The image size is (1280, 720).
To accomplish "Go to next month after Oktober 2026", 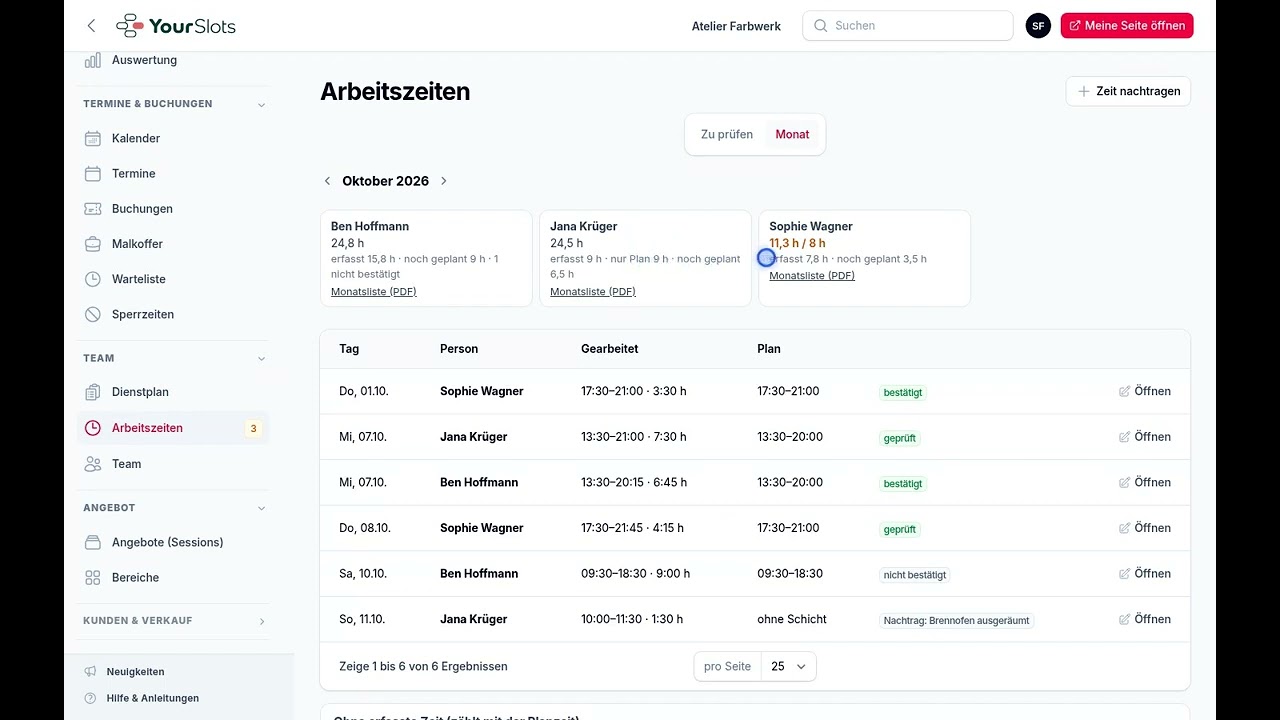I will point(444,181).
